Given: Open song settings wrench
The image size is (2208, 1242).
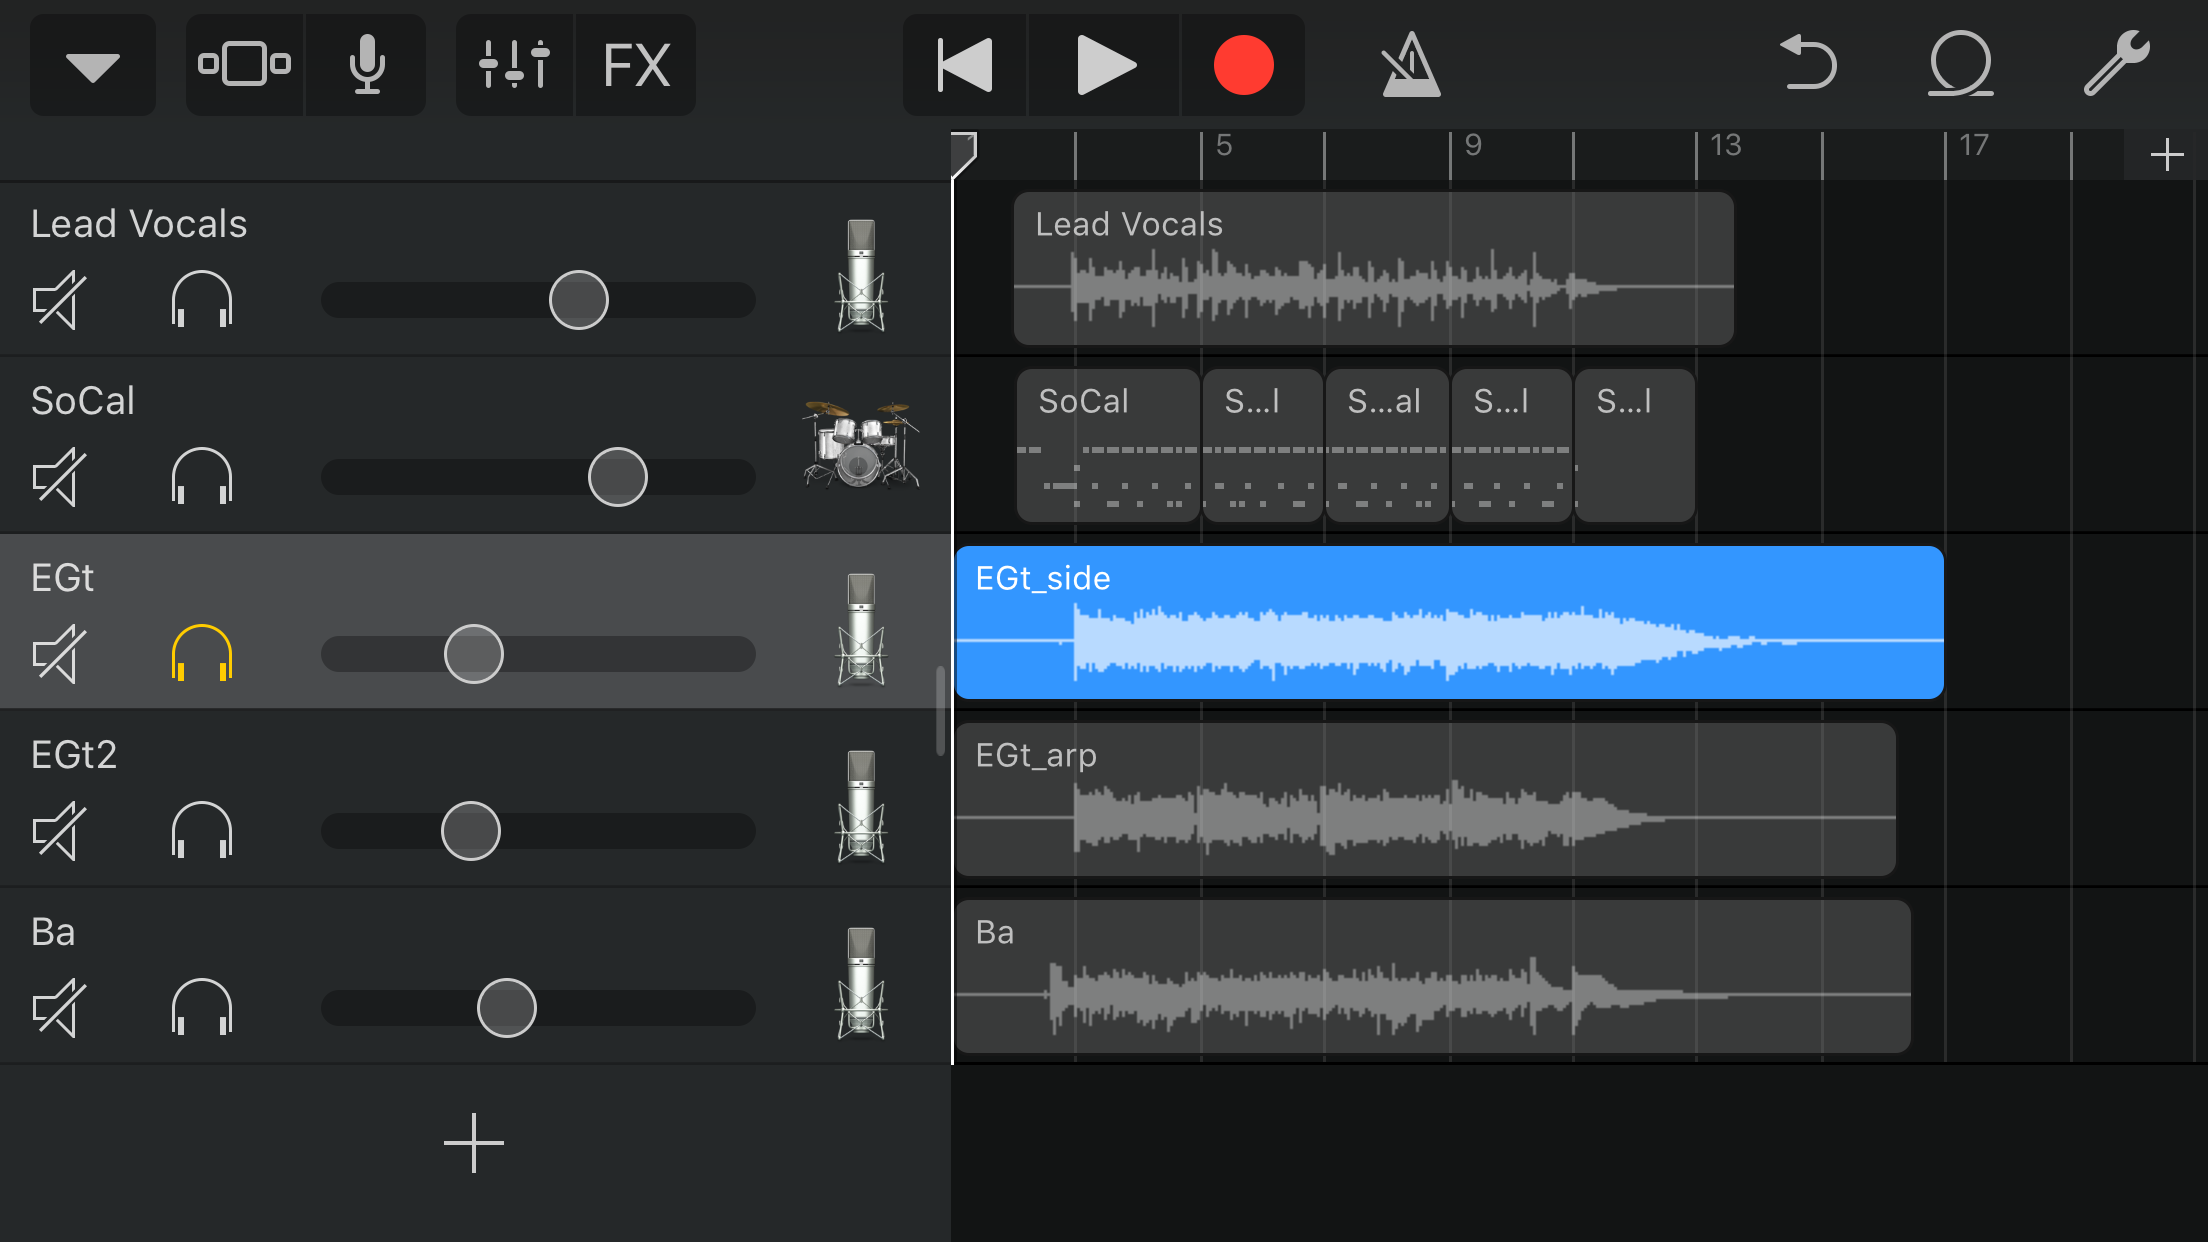Looking at the screenshot, I should coord(2116,65).
